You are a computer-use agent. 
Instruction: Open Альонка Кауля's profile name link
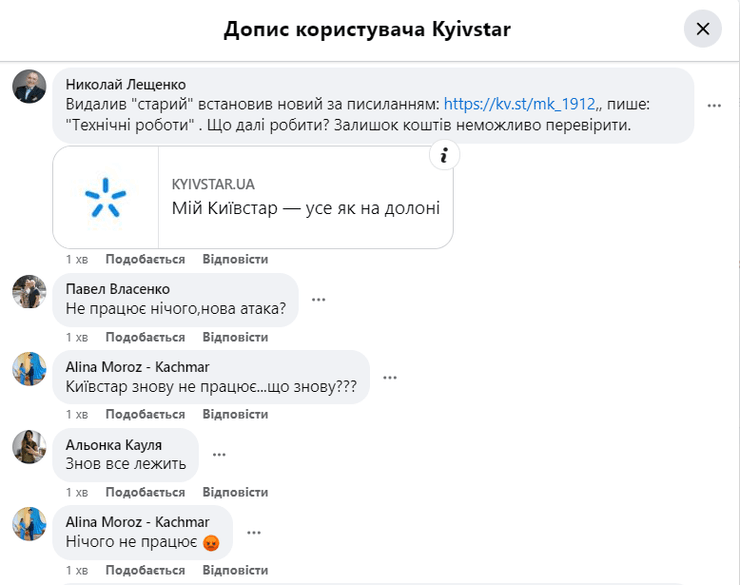(113, 444)
